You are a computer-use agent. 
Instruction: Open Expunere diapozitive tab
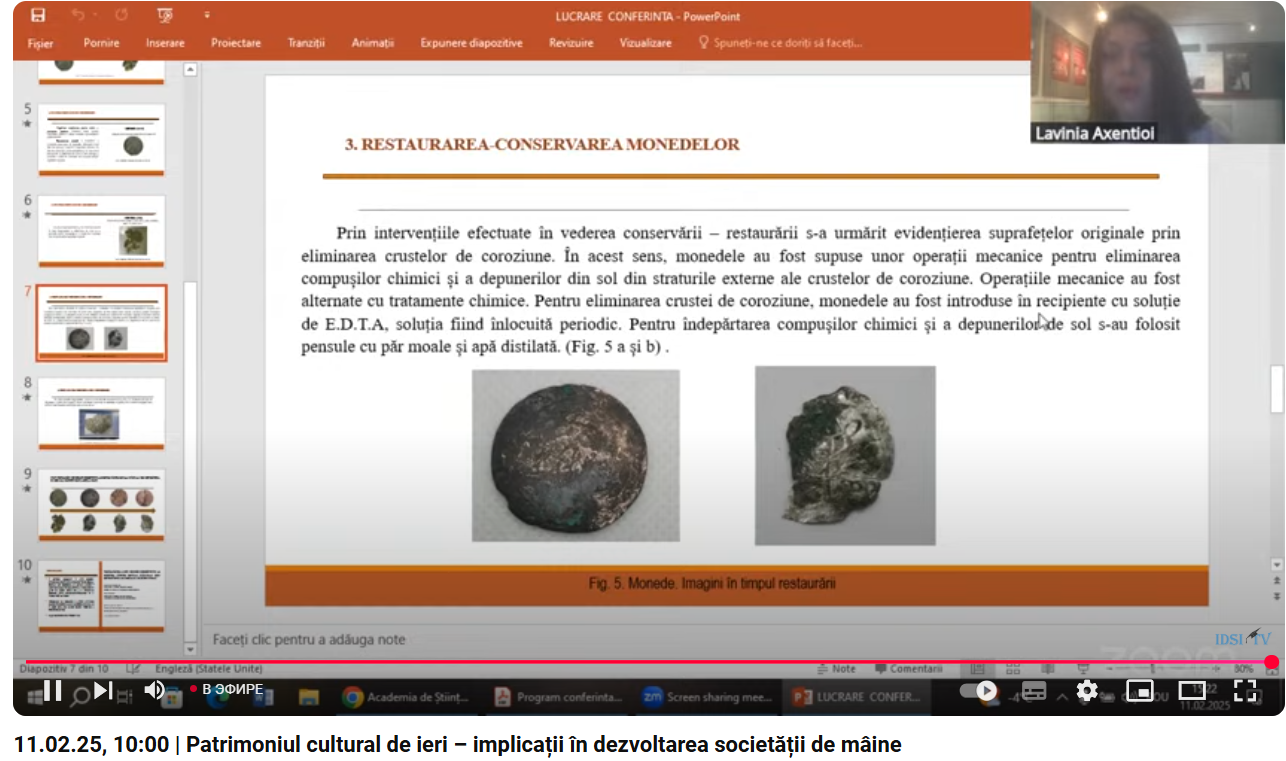[471, 43]
